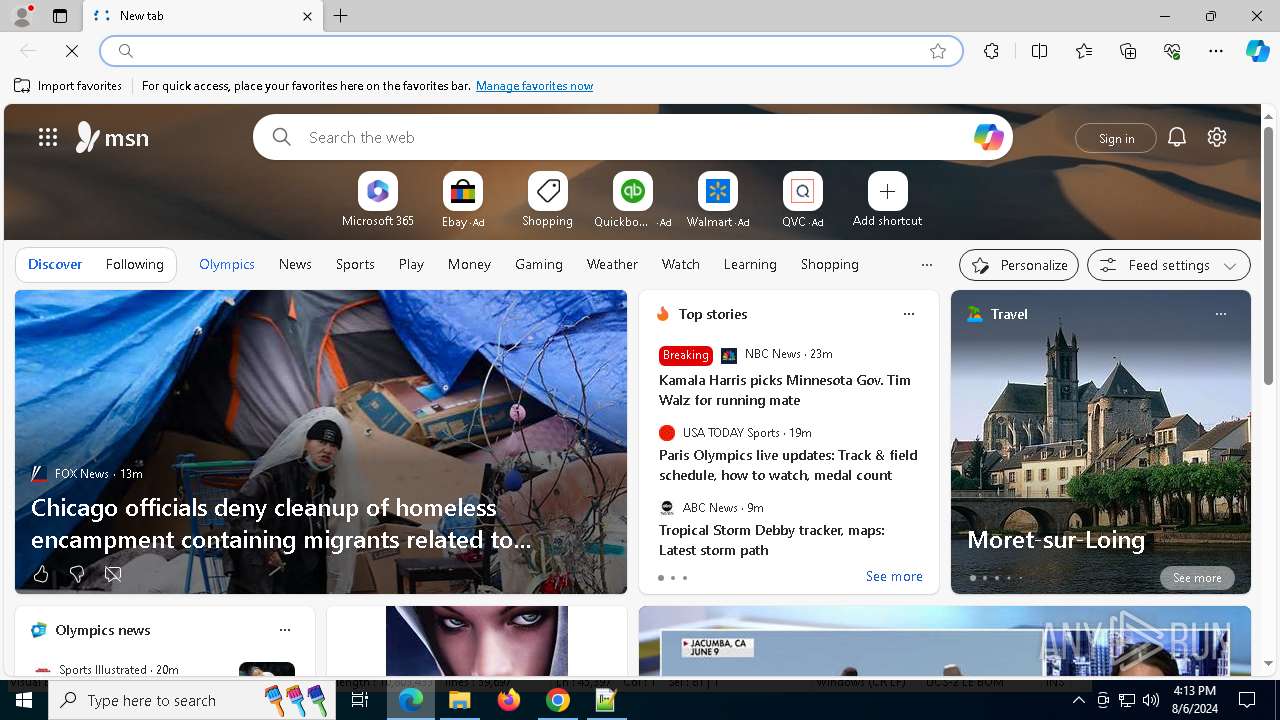Show more feed categories ellipsis
Screen dimensions: 1280x720
(926, 265)
